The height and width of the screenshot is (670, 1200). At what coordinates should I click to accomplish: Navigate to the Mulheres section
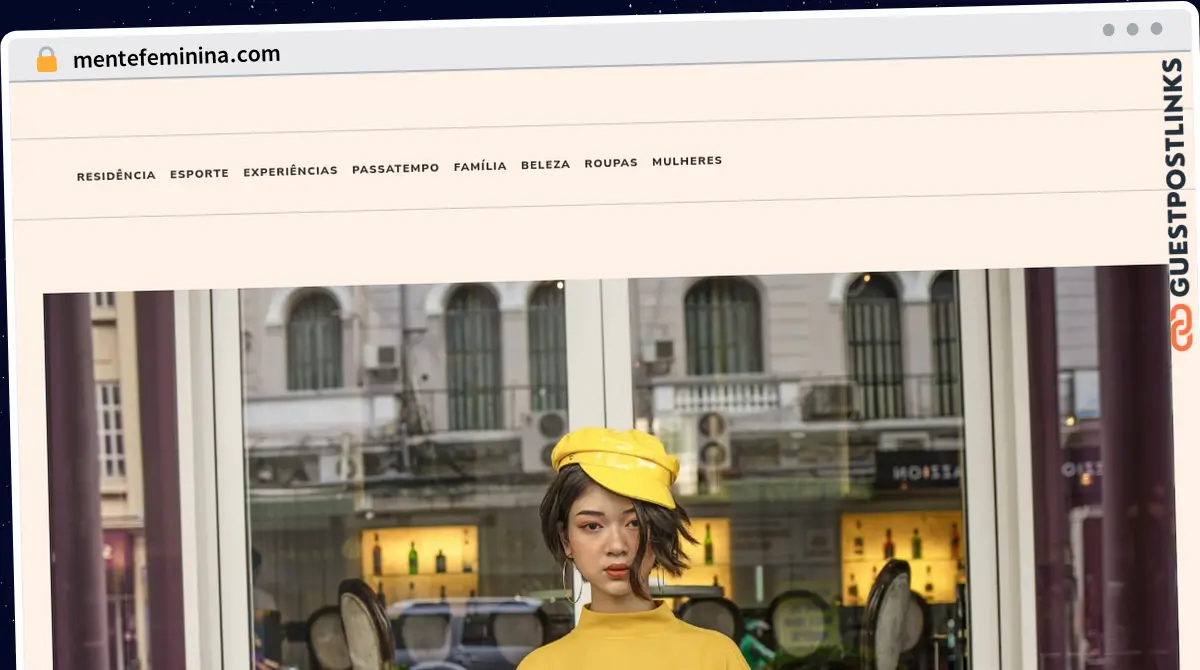687,161
